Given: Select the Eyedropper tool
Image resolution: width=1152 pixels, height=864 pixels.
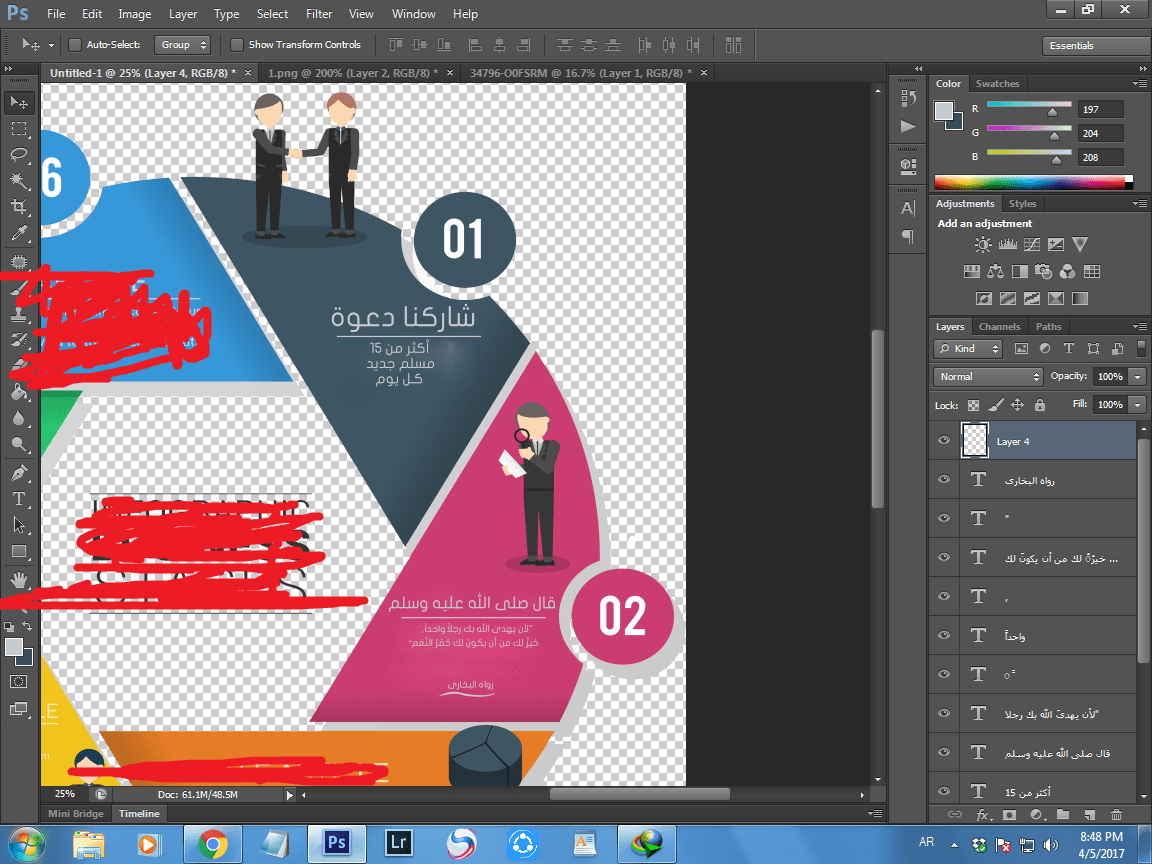Looking at the screenshot, I should [19, 234].
